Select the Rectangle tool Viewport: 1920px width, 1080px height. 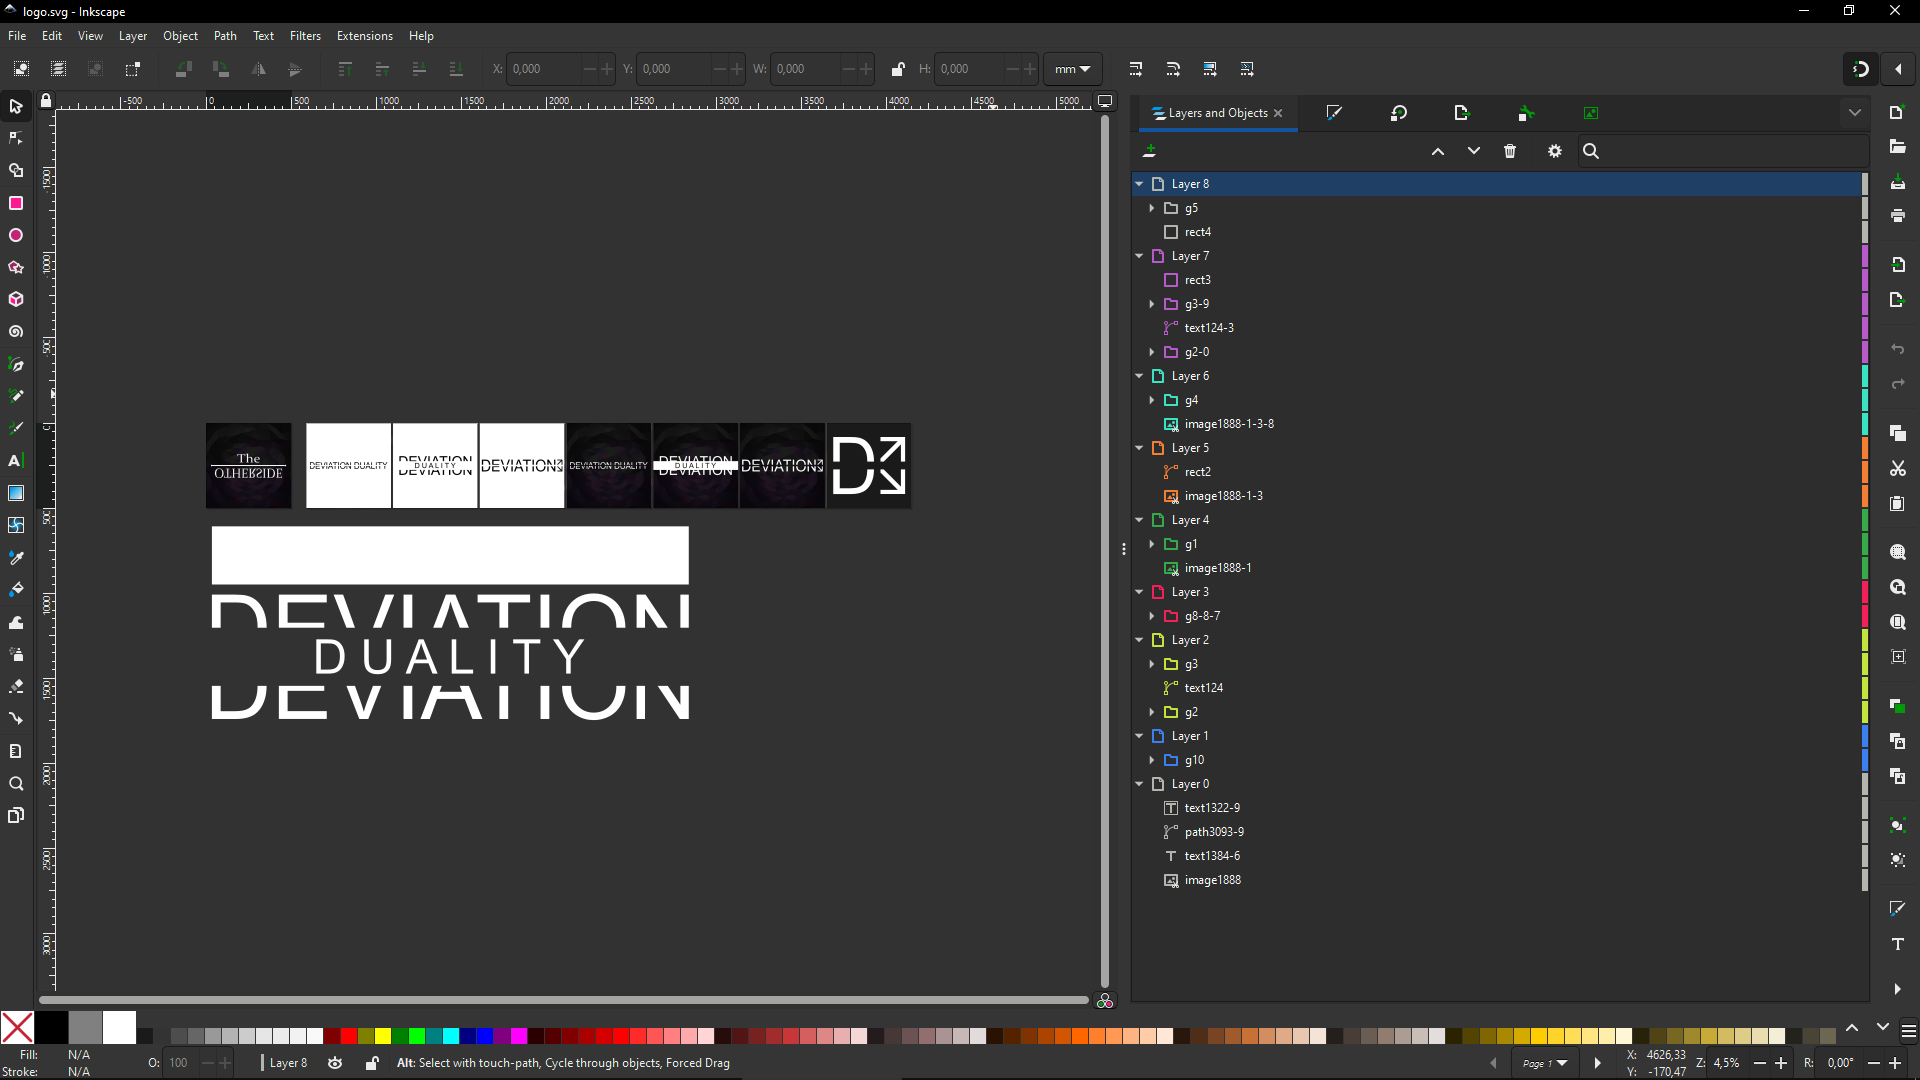tap(16, 203)
